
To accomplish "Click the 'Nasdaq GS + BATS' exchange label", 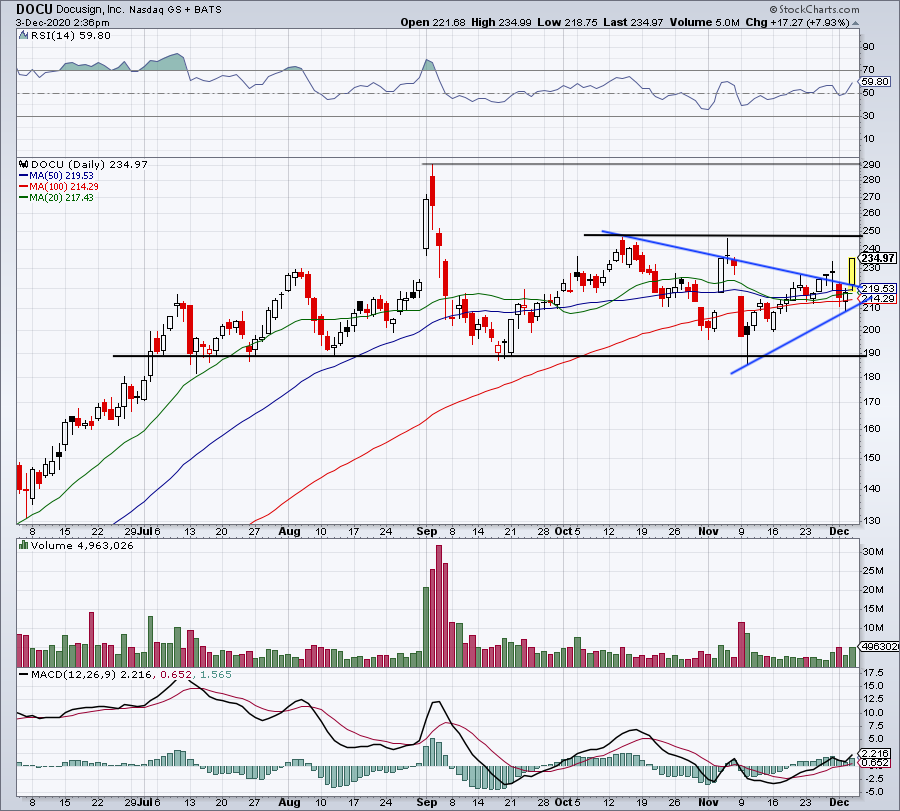I will (174, 10).
